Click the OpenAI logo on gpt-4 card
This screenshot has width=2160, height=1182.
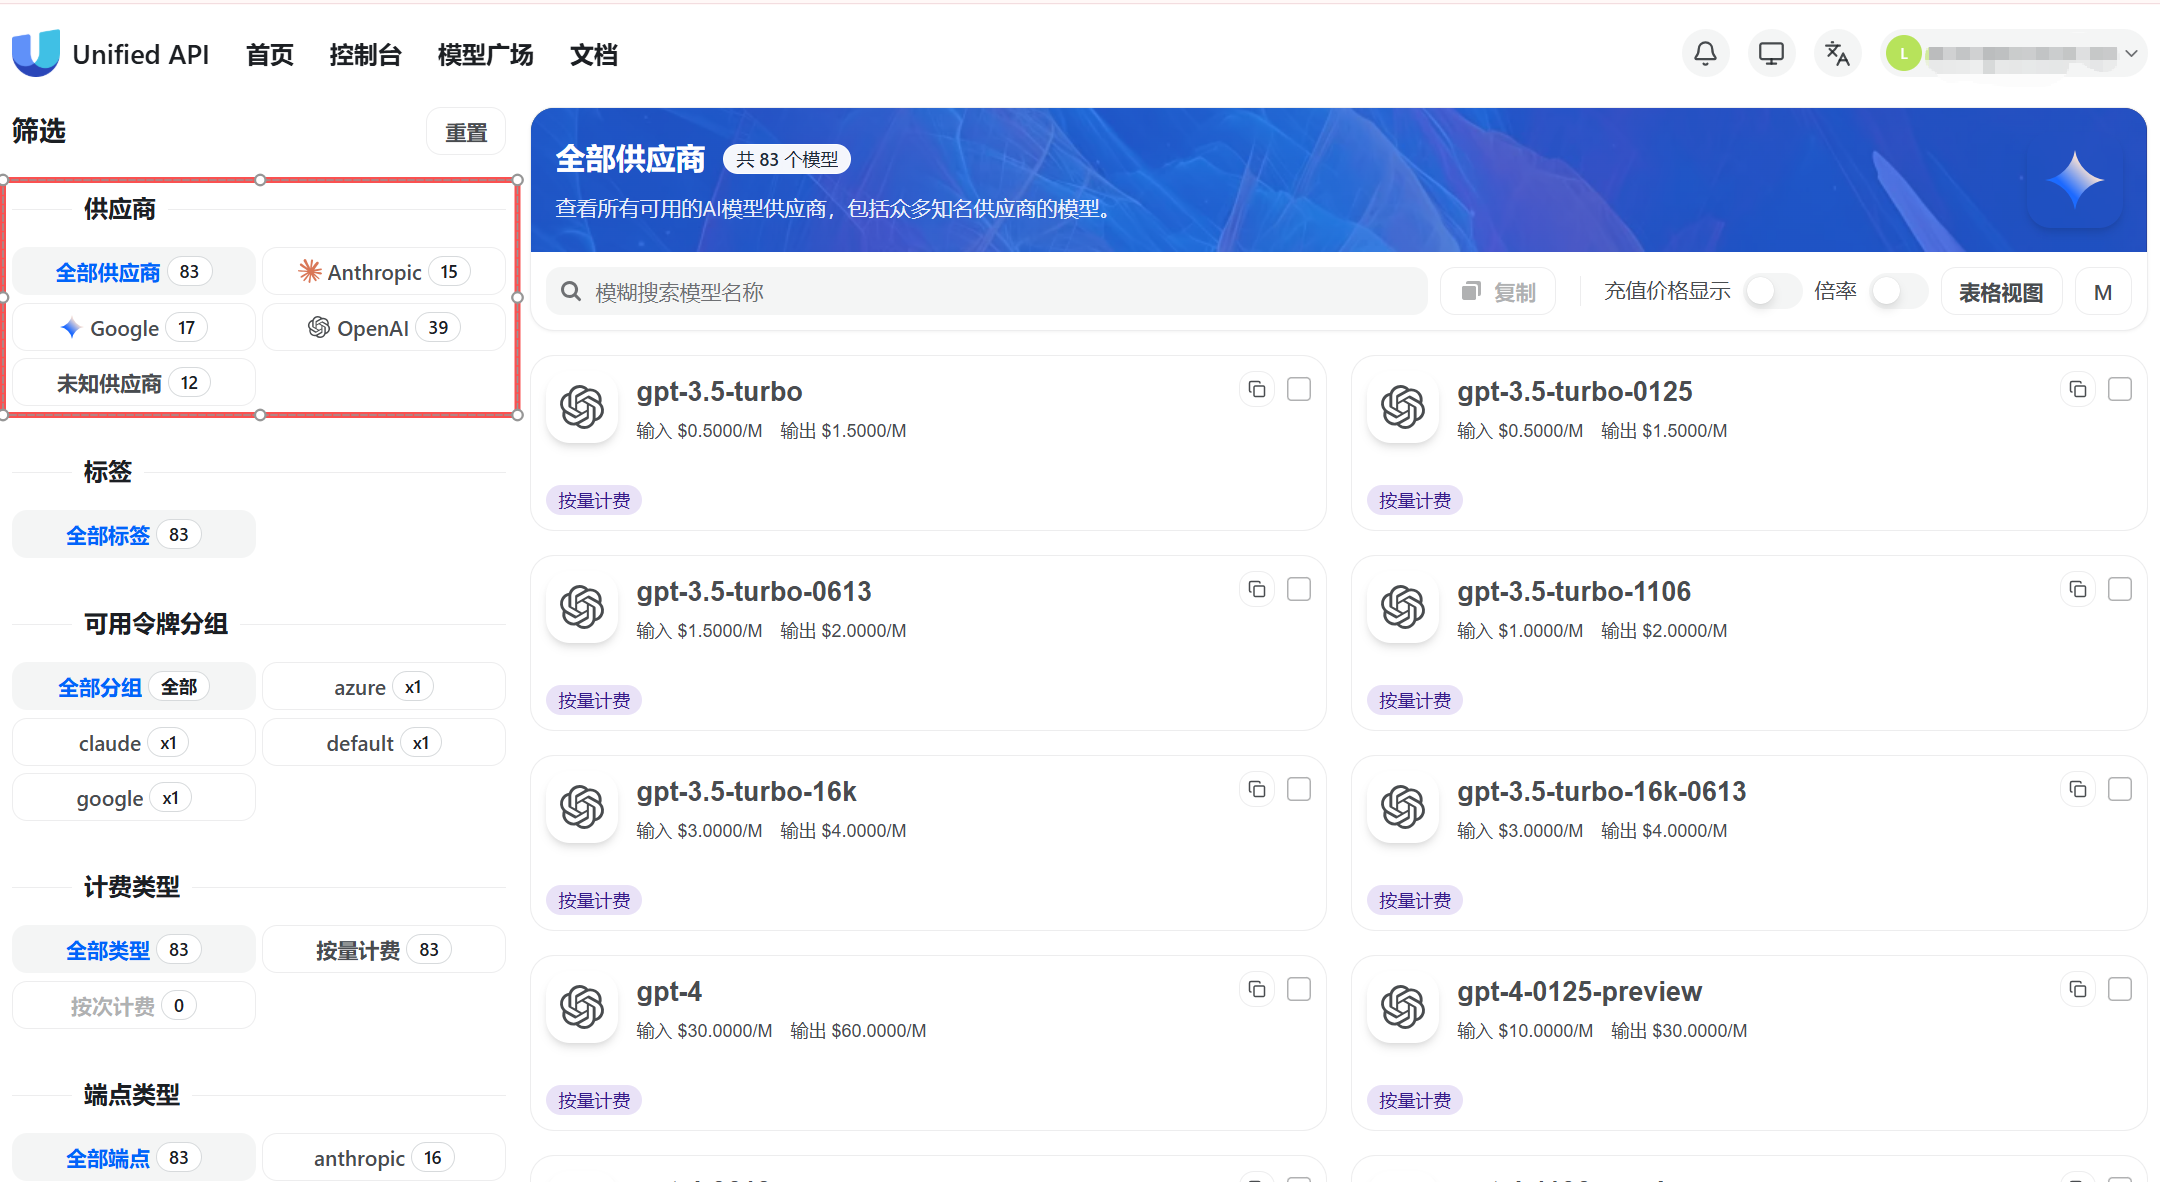582,1007
